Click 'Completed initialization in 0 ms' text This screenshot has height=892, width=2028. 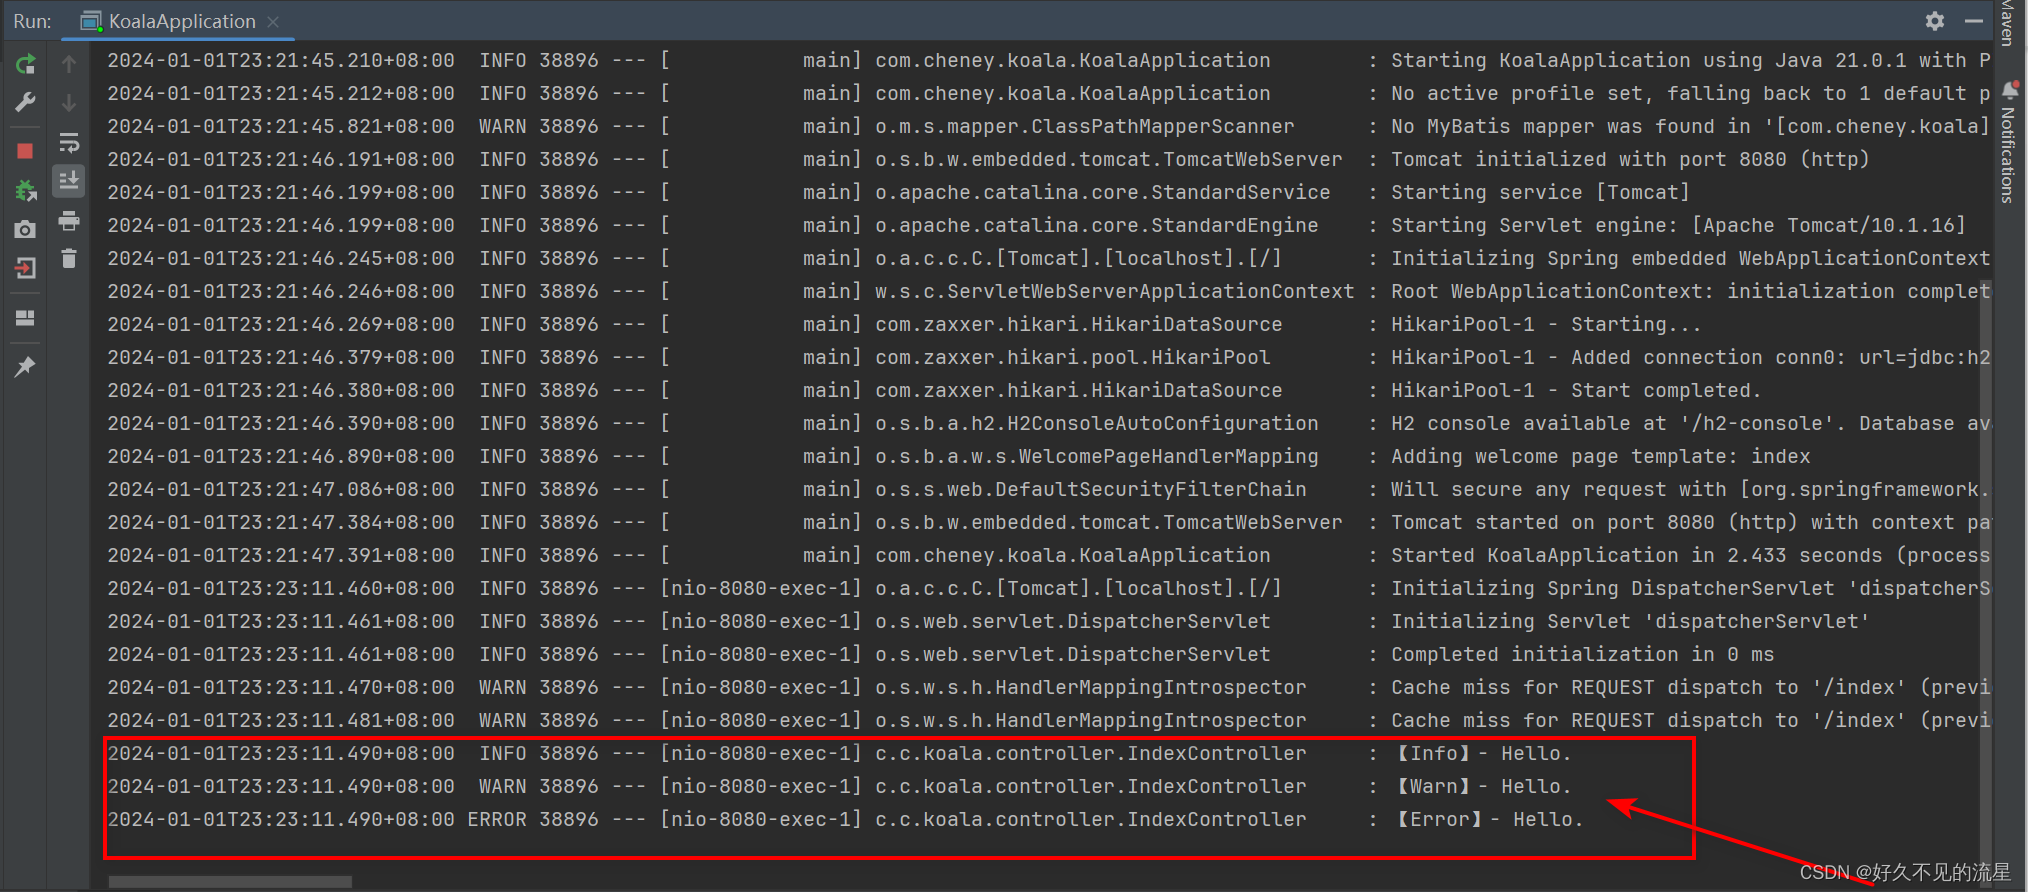pyautogui.click(x=1582, y=654)
